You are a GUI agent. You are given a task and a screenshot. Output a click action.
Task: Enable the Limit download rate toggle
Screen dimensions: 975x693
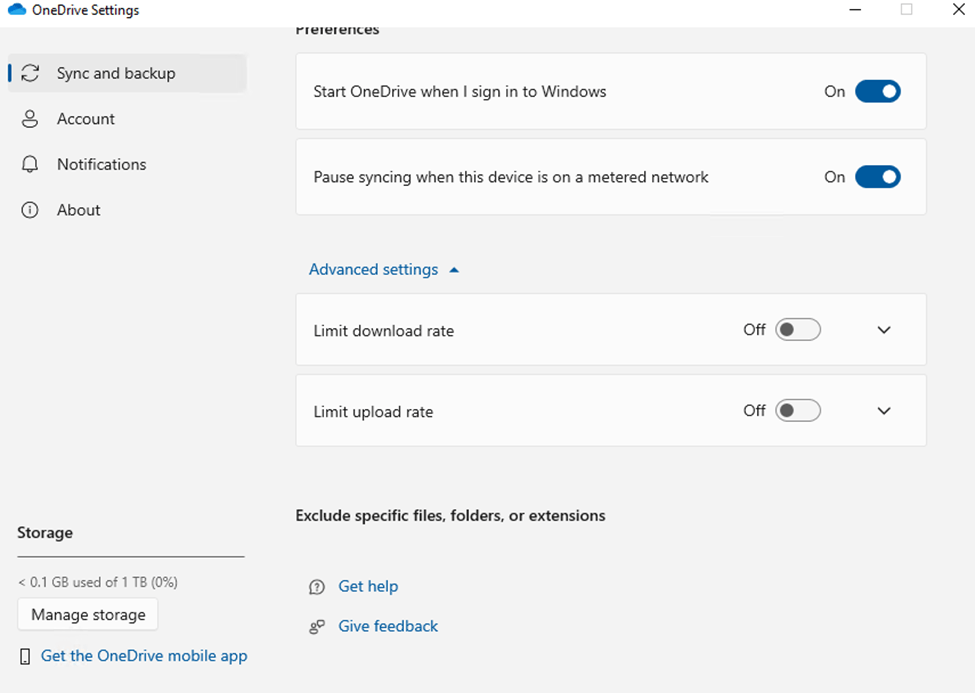pyautogui.click(x=798, y=330)
